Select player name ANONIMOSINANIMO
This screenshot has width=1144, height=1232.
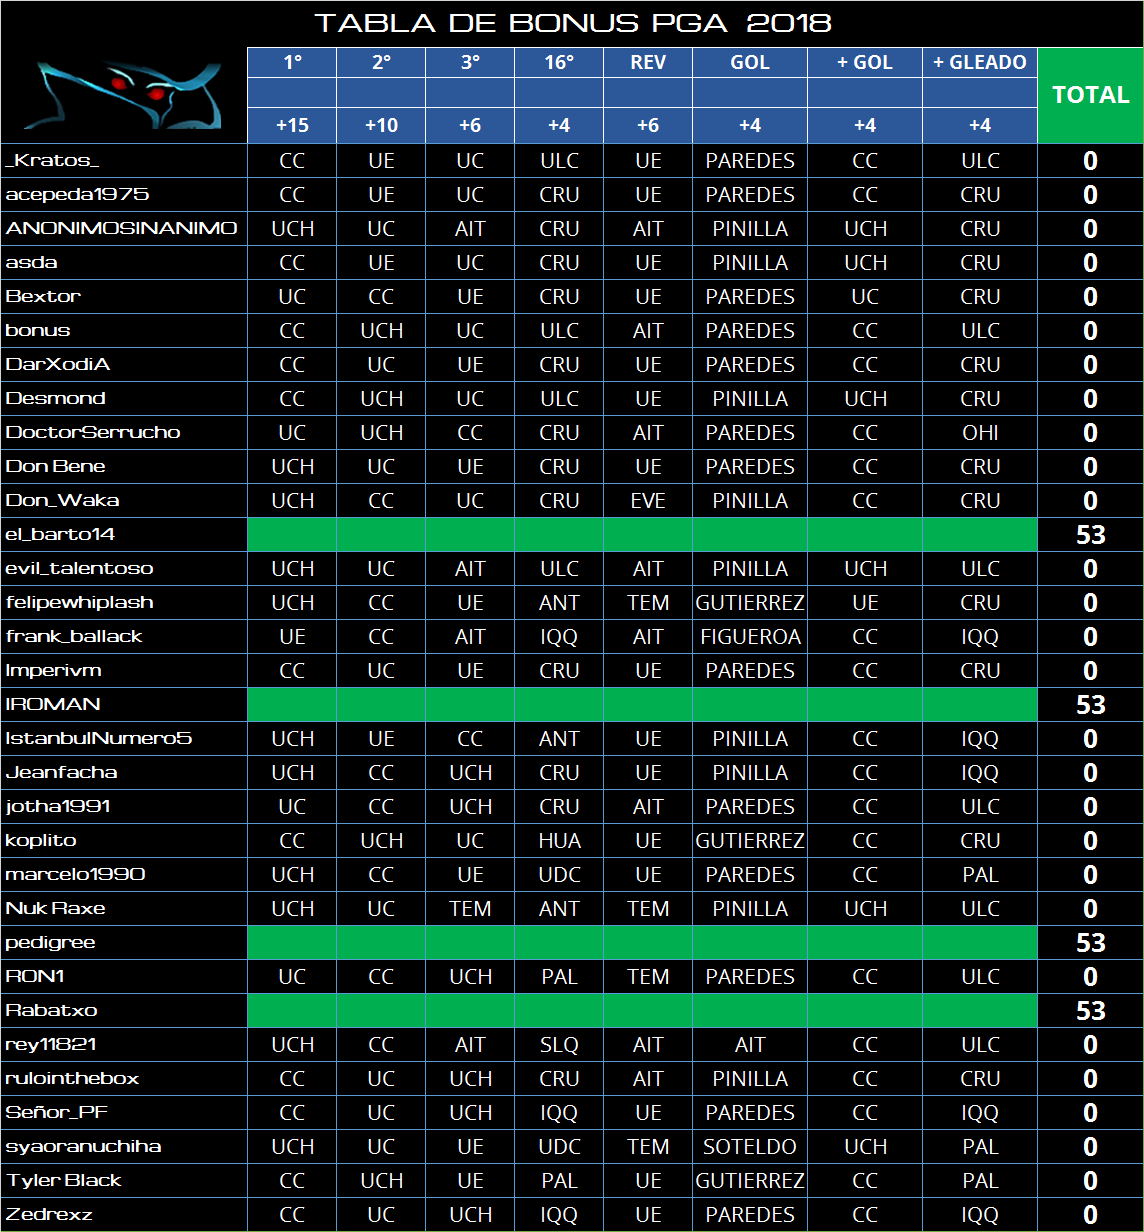pos(121,228)
